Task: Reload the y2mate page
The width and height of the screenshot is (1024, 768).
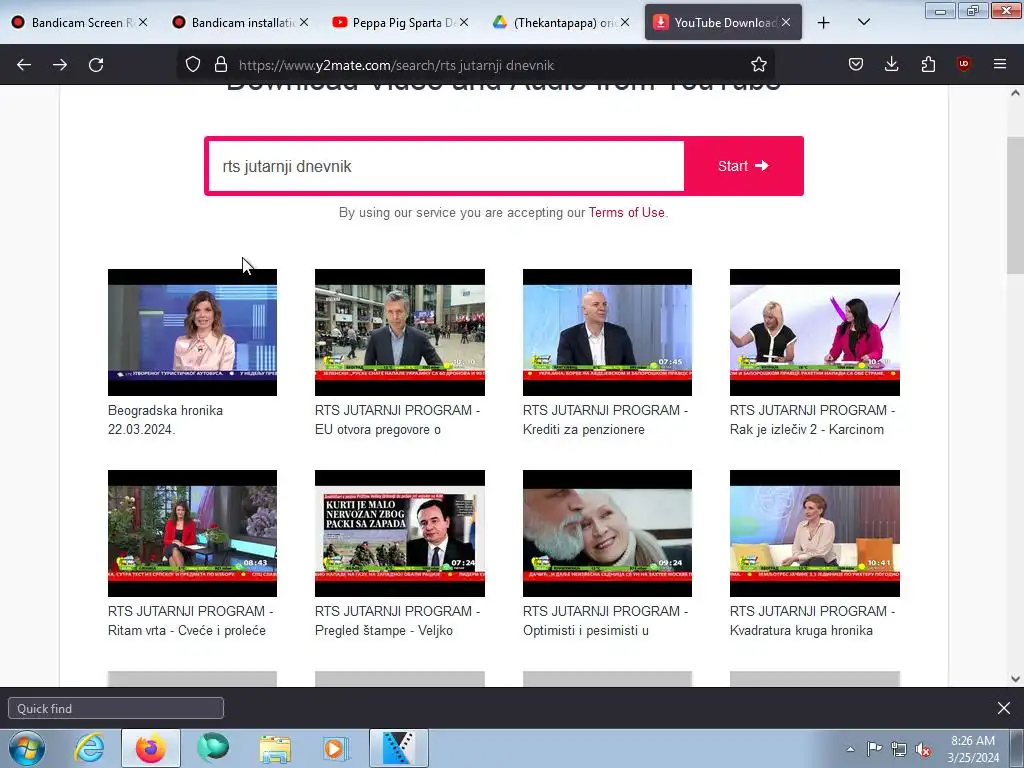Action: point(96,65)
